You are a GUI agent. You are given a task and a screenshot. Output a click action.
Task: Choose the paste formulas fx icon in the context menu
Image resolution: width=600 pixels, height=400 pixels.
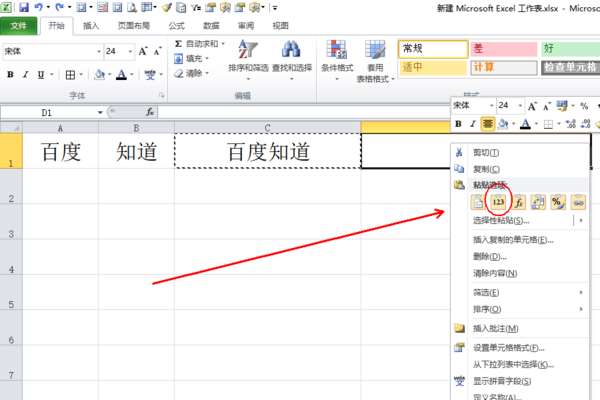[x=518, y=202]
